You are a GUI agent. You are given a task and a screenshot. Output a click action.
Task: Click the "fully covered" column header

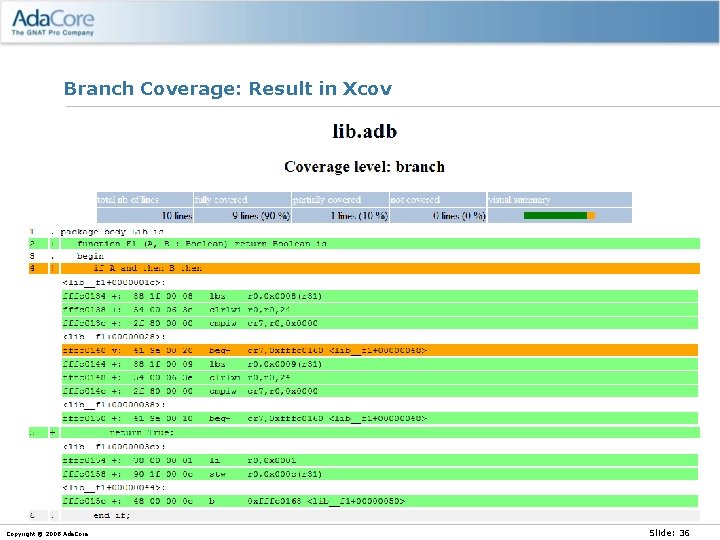tap(242, 200)
